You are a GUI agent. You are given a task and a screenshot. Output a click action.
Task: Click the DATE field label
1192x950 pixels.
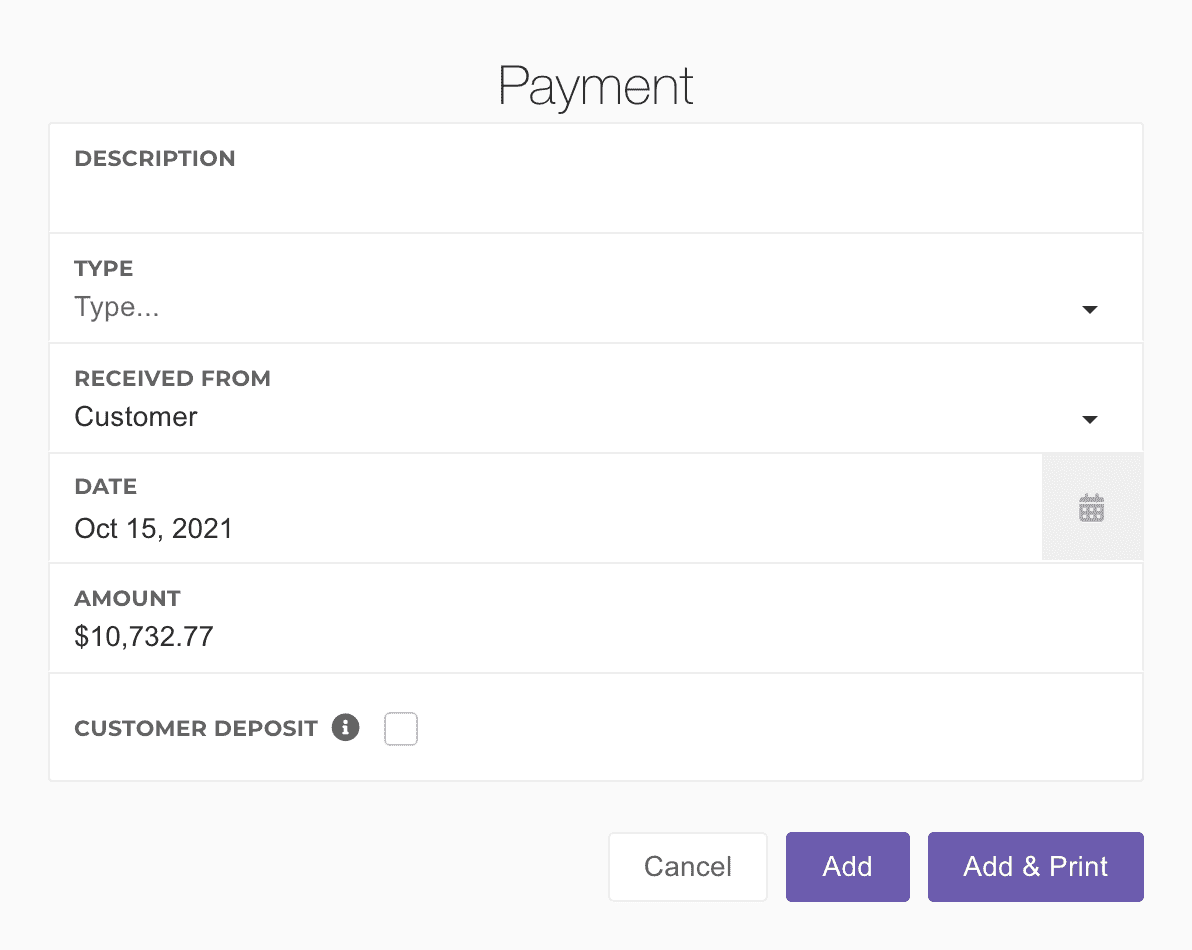click(x=106, y=487)
